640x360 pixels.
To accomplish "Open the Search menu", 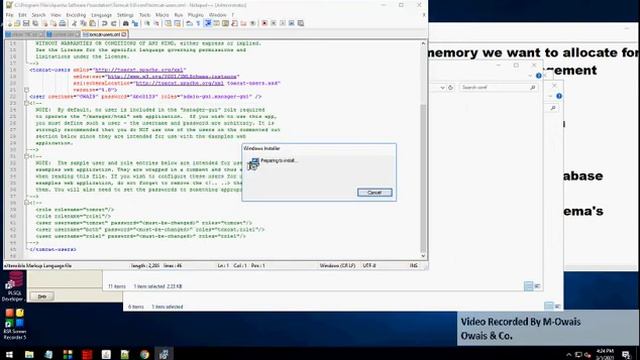I will [38, 15].
